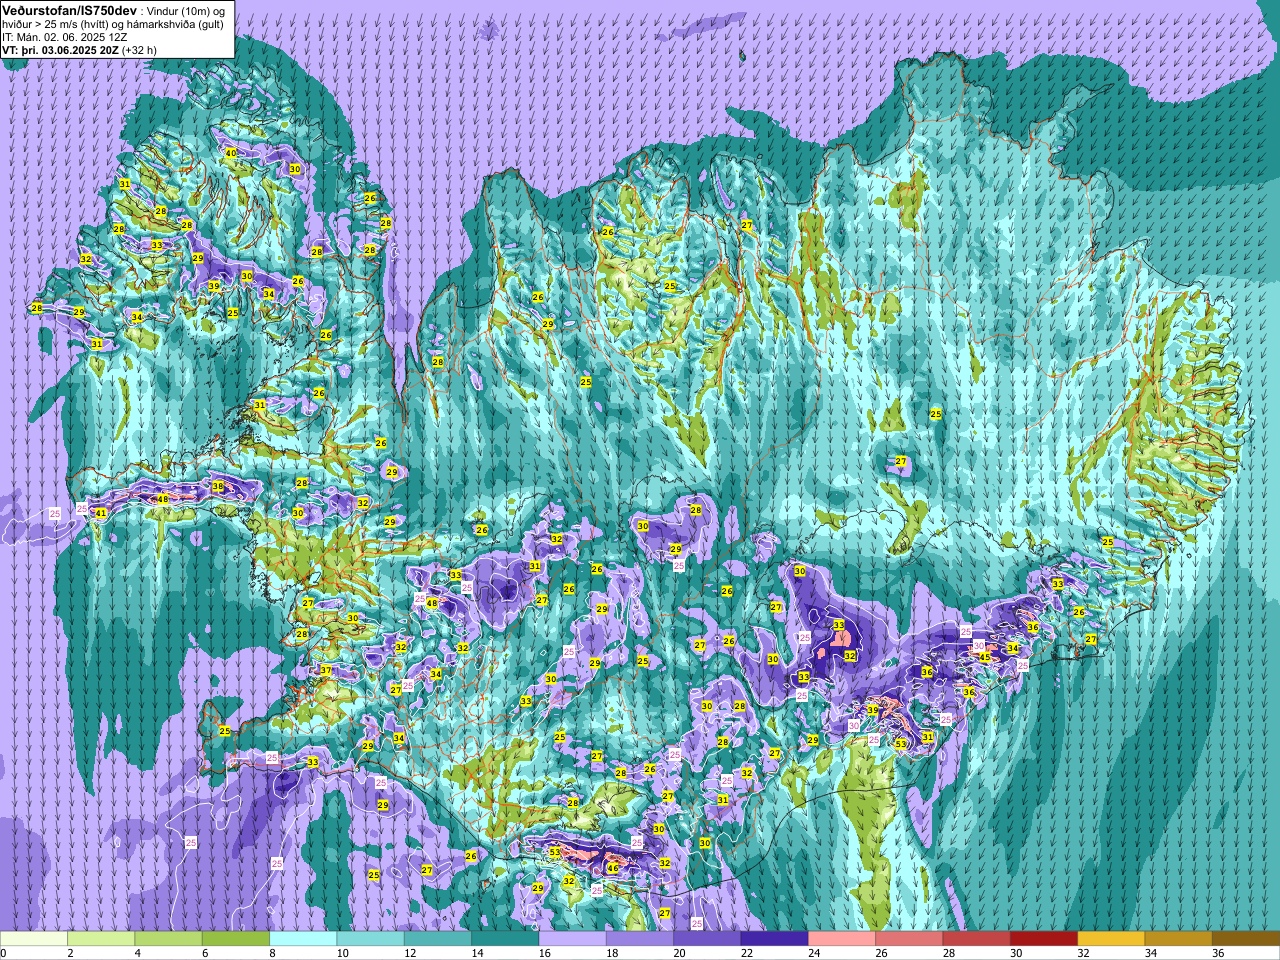The height and width of the screenshot is (960, 1280).
Task: Click the 'VT: þri. 03.06.2025 20Z' valid time text
Action: click(x=60, y=50)
